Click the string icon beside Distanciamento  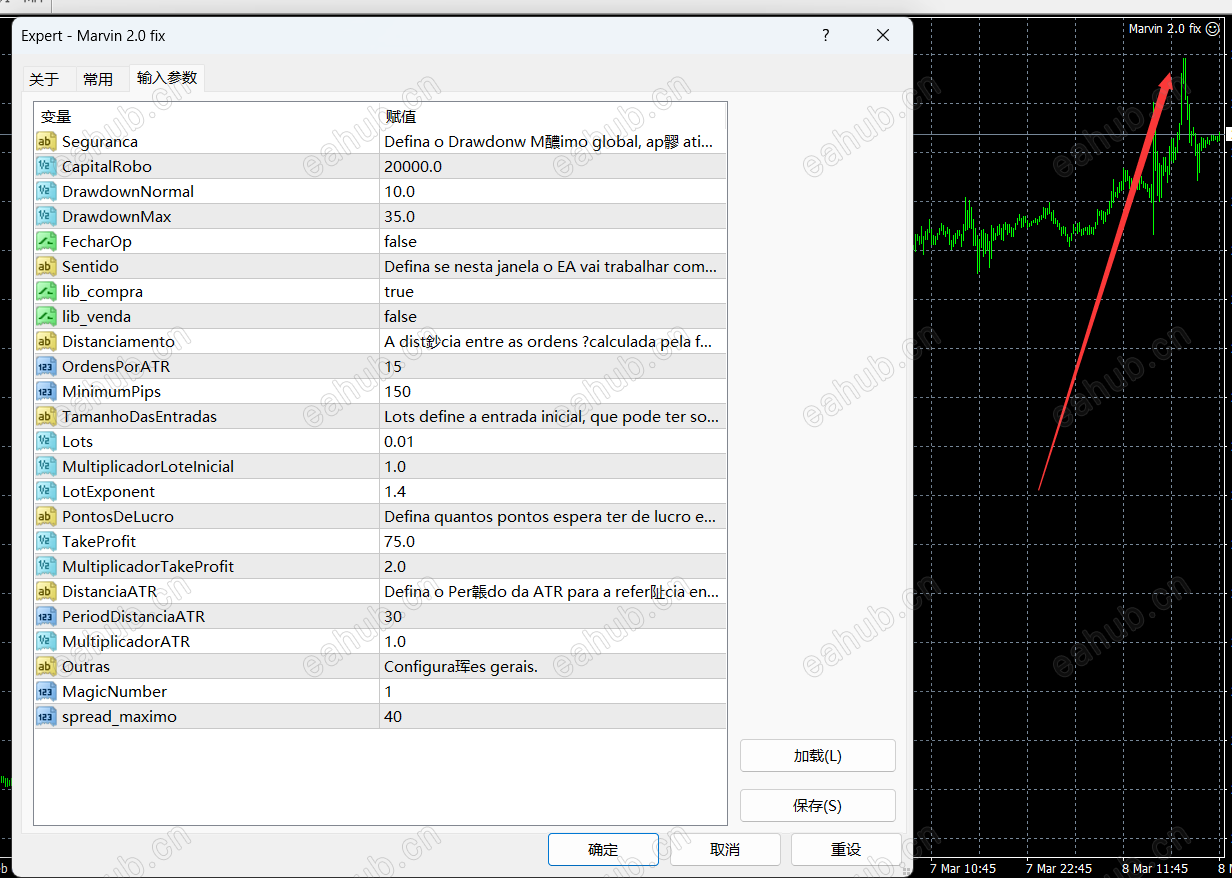[46, 342]
